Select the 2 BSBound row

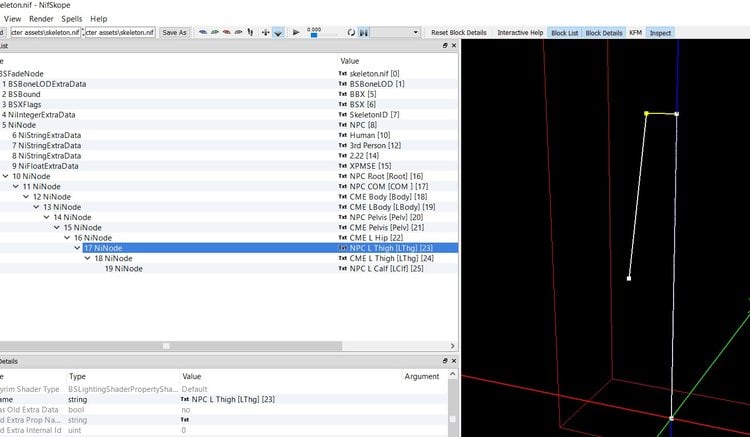pos(229,94)
